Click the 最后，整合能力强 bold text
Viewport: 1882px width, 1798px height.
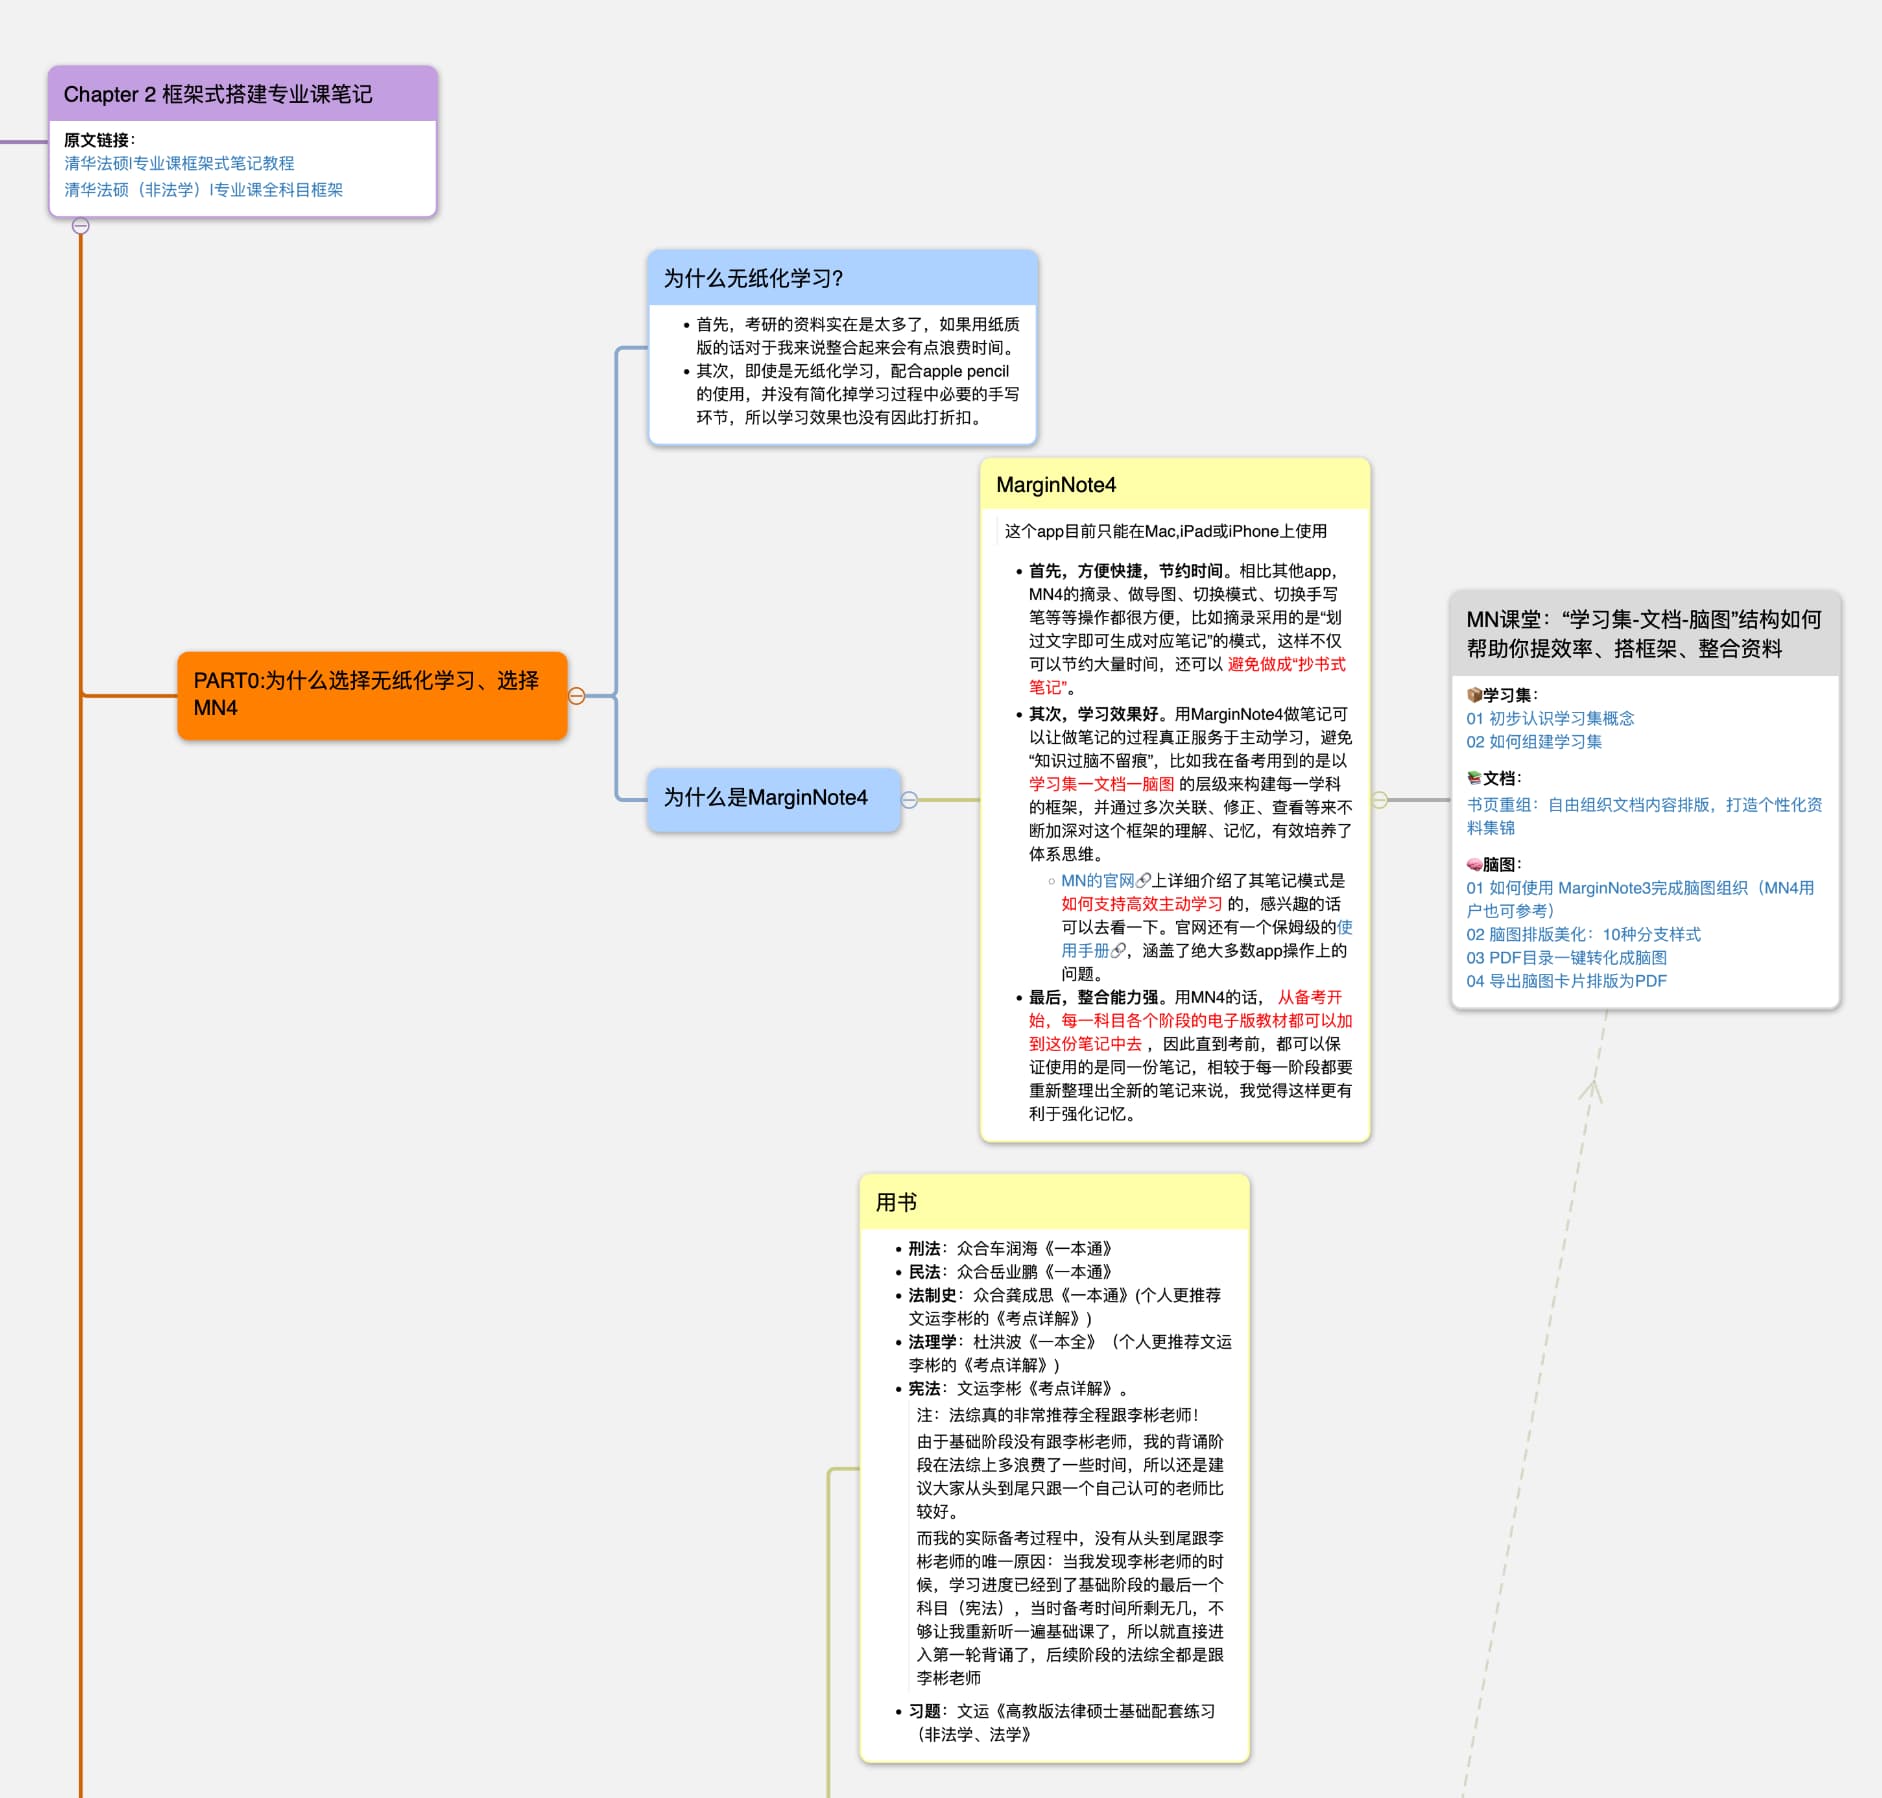click(1094, 997)
